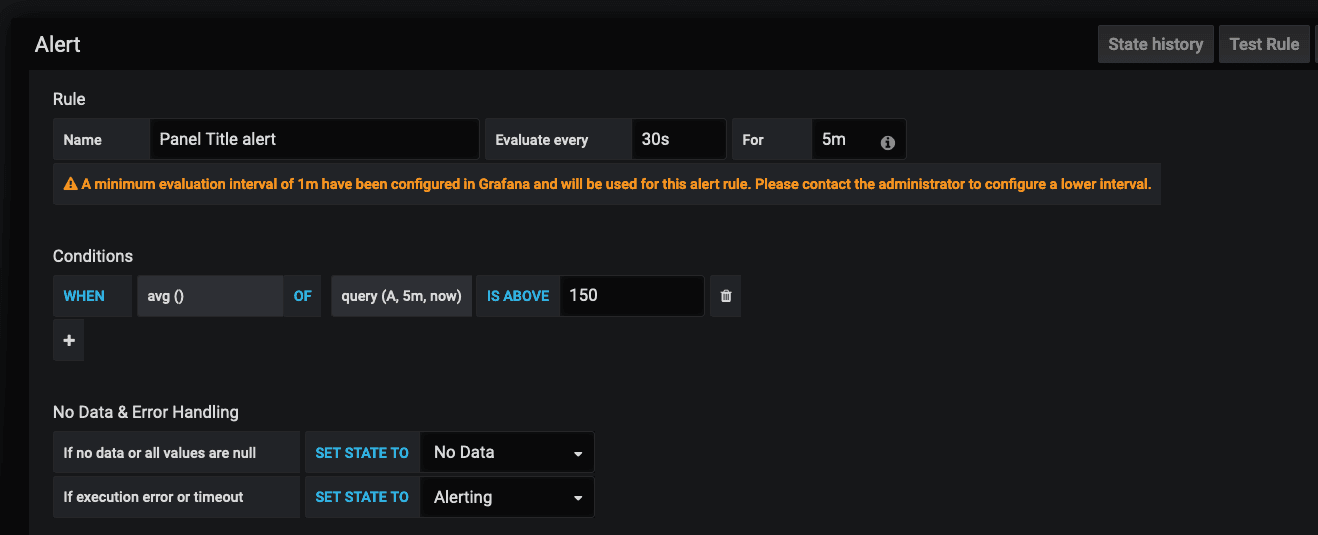Click the minimum evaluation interval warning message
Image resolution: width=1318 pixels, height=535 pixels.
click(616, 184)
